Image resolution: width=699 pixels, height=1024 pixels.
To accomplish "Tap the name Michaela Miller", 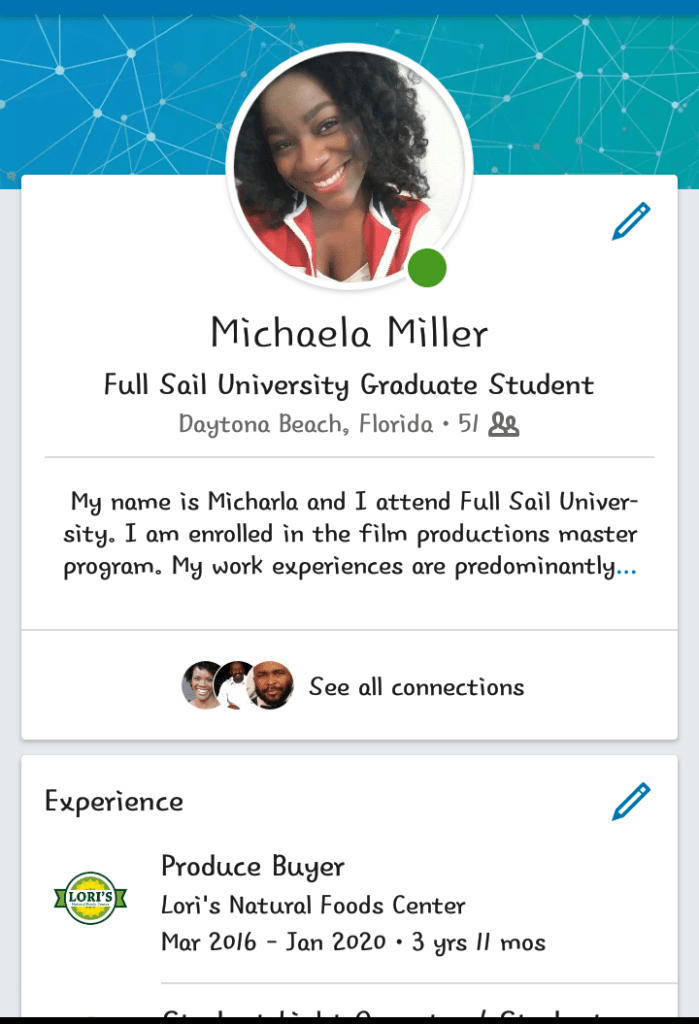I will click(x=349, y=332).
